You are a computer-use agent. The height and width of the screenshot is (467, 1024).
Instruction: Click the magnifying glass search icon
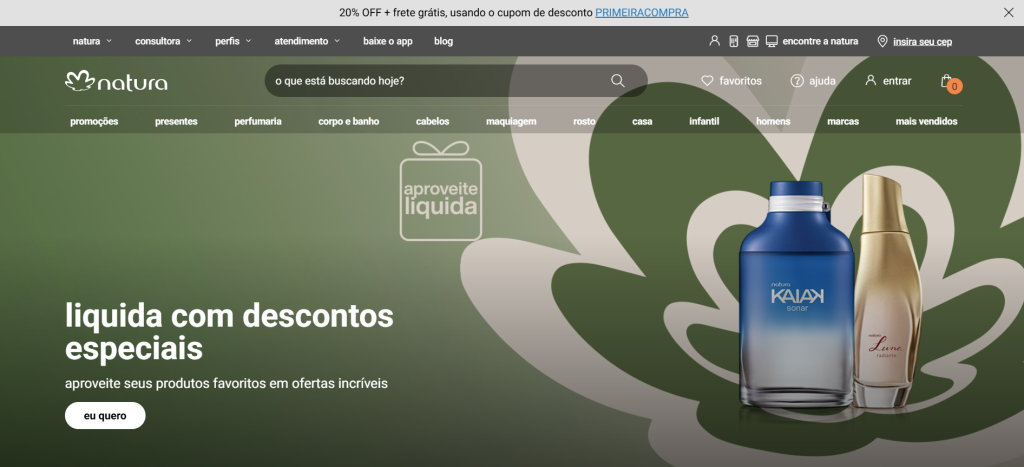point(618,81)
